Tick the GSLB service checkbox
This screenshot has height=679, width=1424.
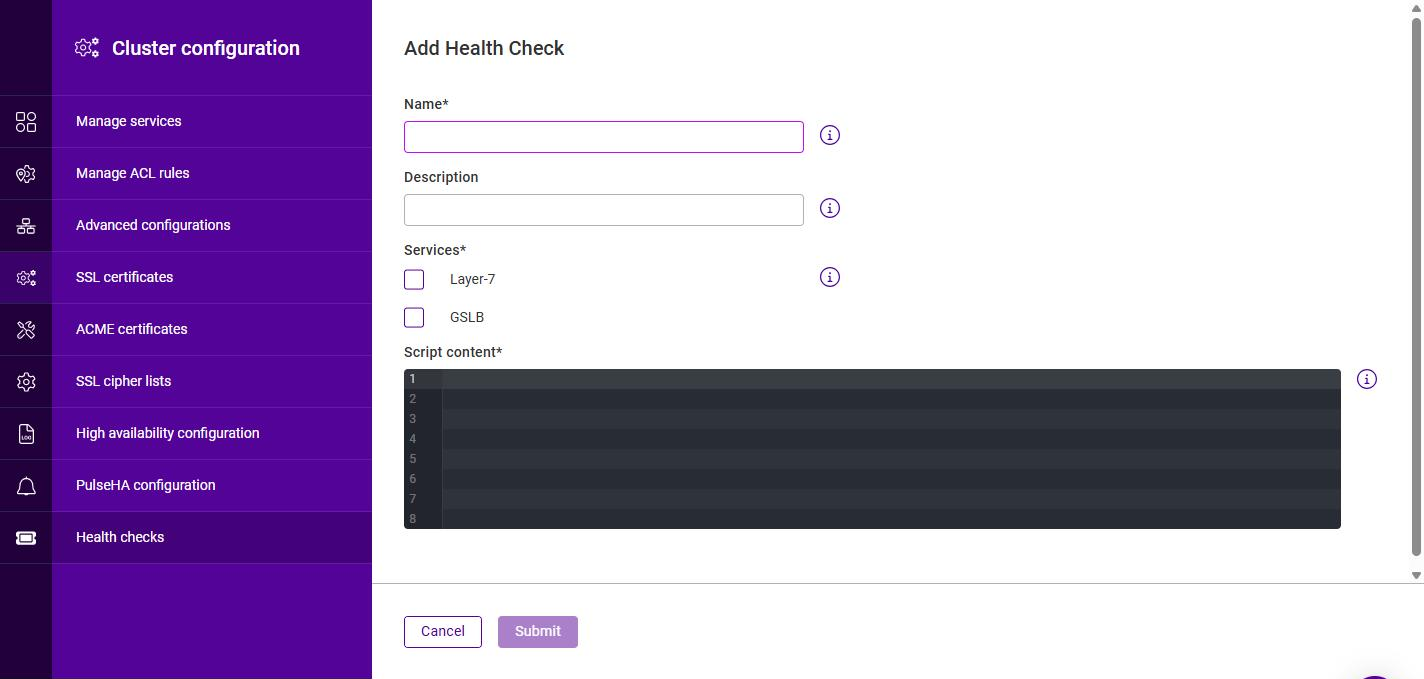click(414, 317)
